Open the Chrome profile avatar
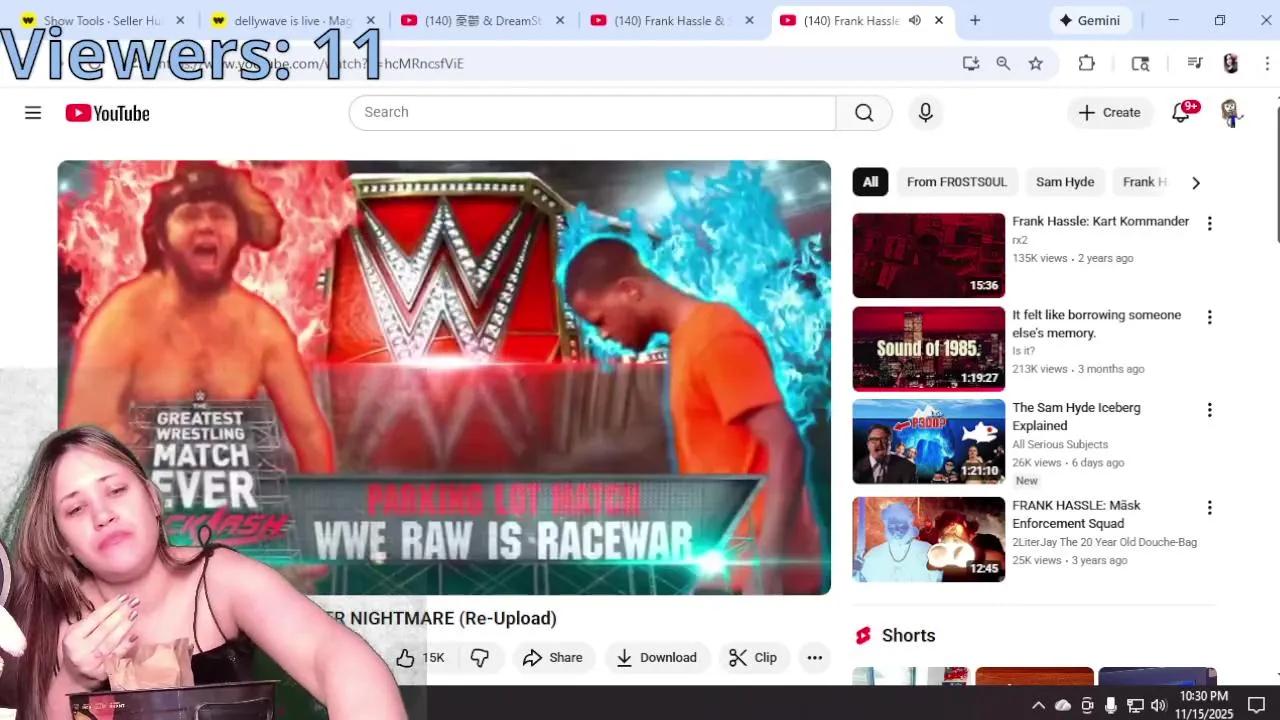This screenshot has width=1280, height=720. point(1231,63)
